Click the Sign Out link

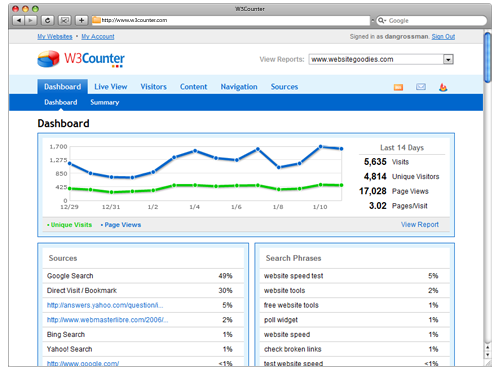click(x=443, y=36)
